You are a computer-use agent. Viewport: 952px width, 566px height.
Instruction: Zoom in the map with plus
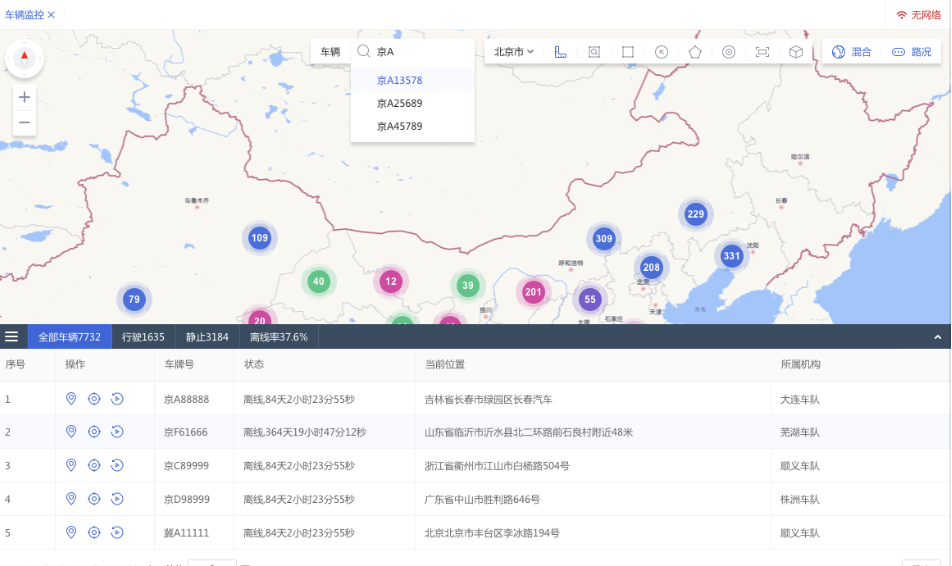24,97
